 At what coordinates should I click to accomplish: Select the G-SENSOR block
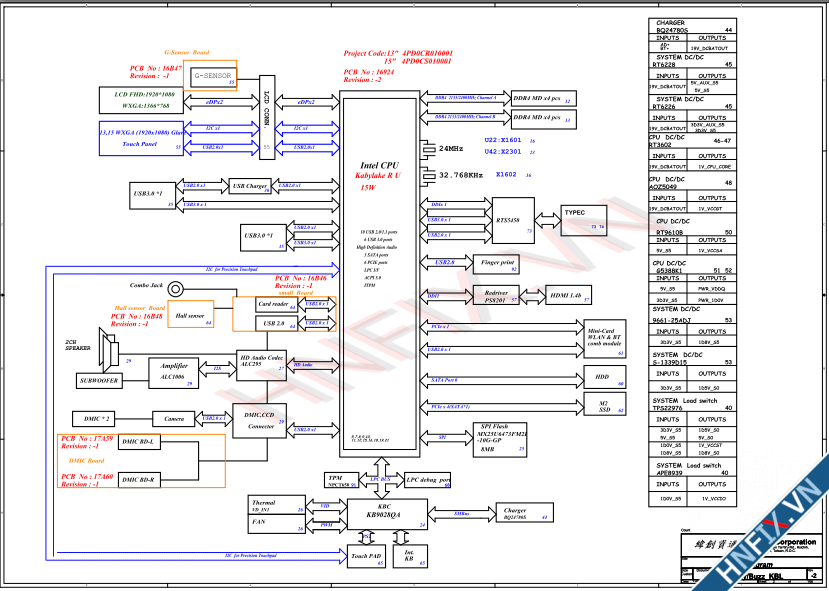[212, 76]
